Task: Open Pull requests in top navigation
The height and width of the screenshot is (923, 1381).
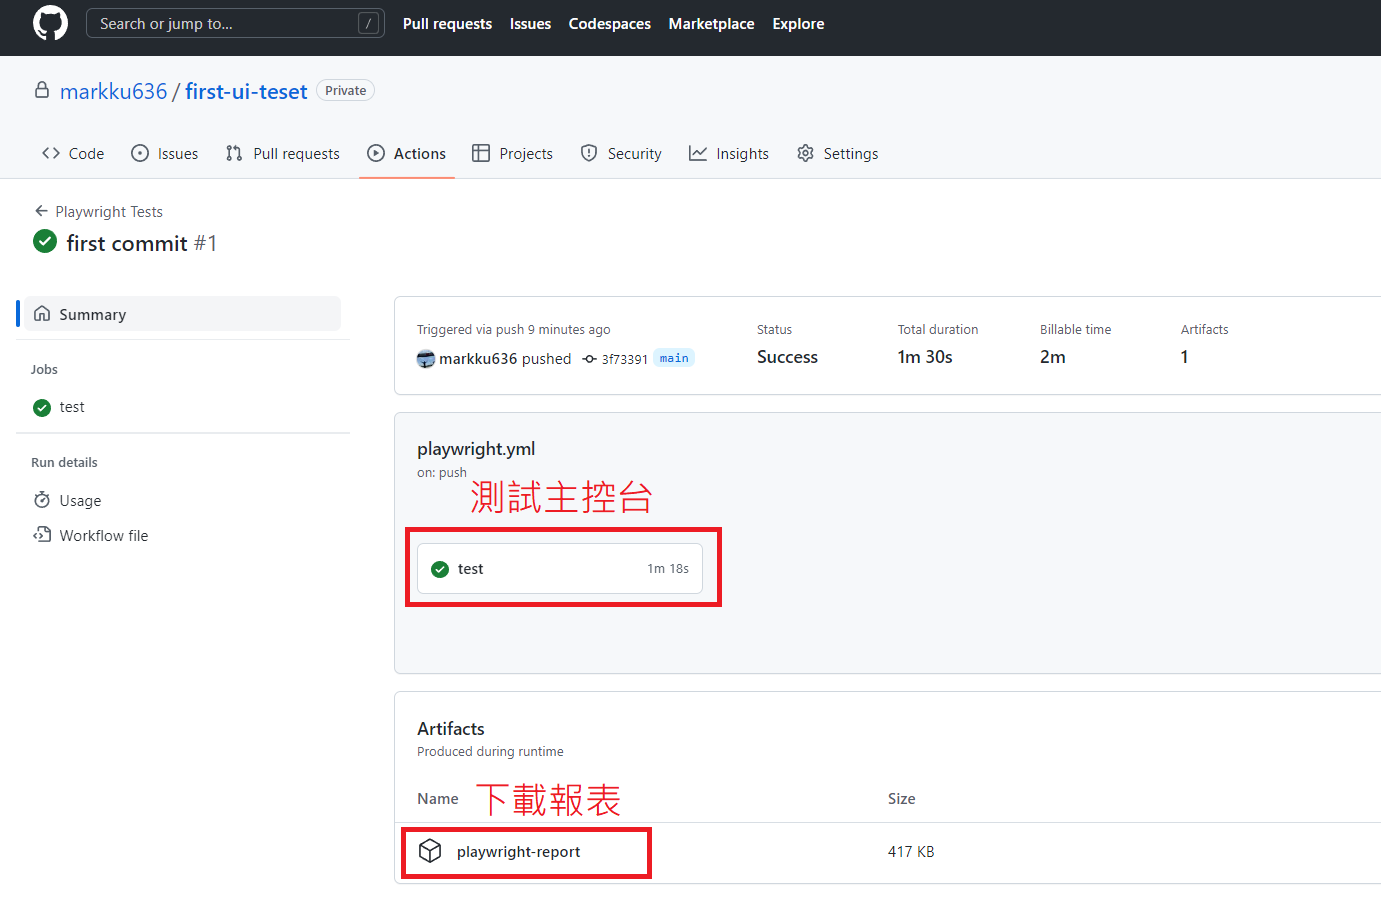Action: pyautogui.click(x=447, y=24)
